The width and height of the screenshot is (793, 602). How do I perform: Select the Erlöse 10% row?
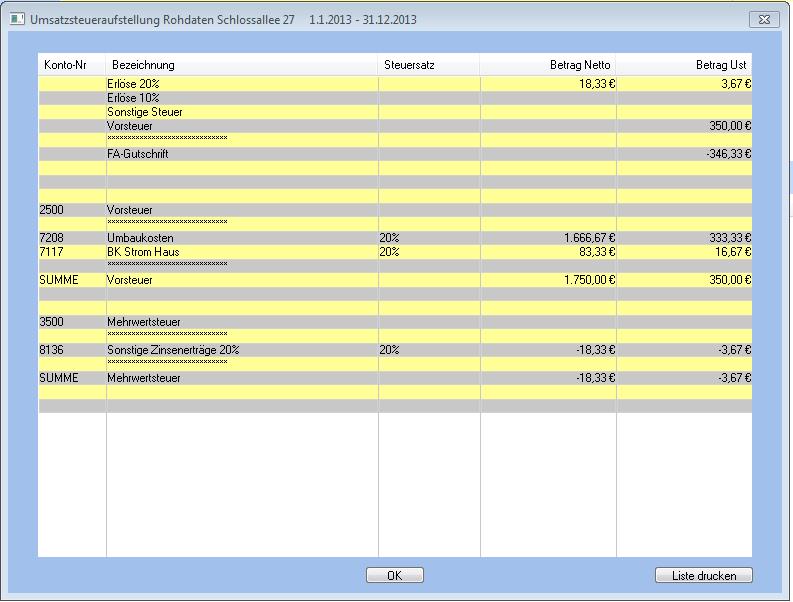pyautogui.click(x=133, y=98)
